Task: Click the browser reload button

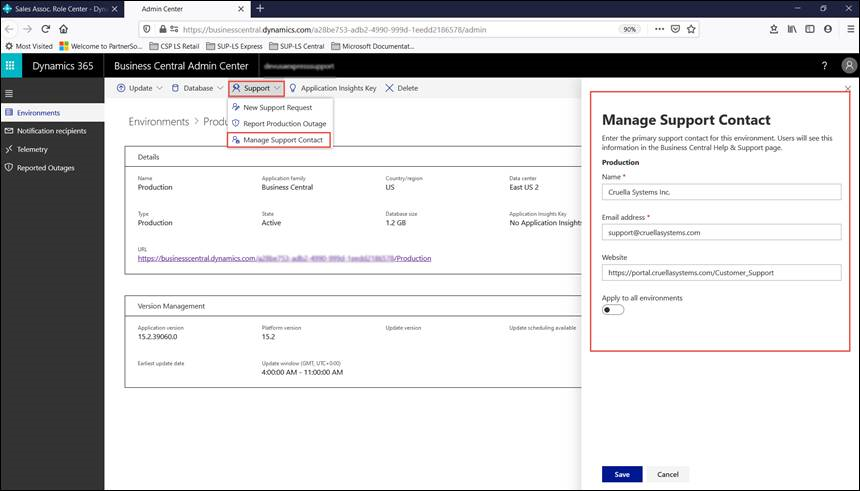Action: click(46, 29)
